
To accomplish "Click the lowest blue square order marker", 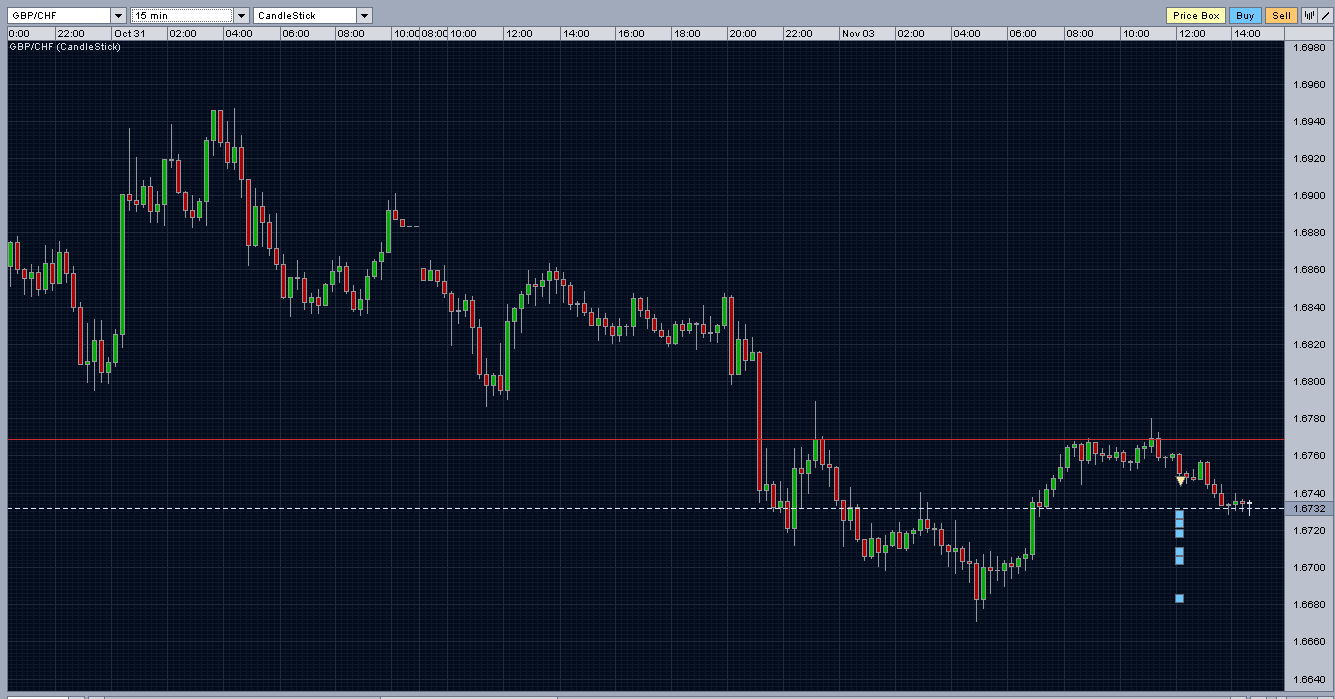I will tap(1180, 599).
